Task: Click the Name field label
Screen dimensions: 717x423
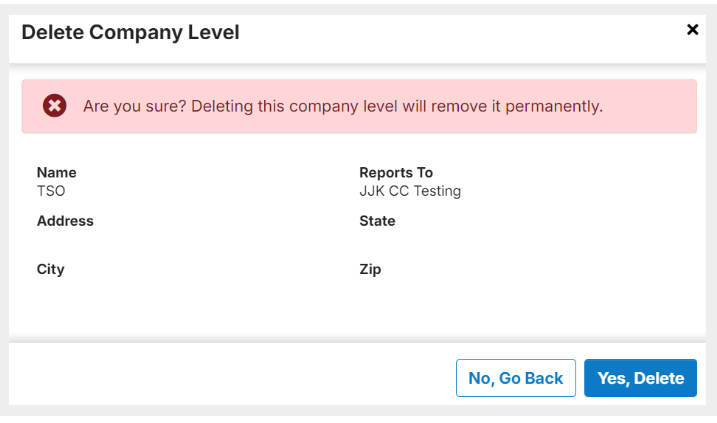Action: click(x=57, y=172)
